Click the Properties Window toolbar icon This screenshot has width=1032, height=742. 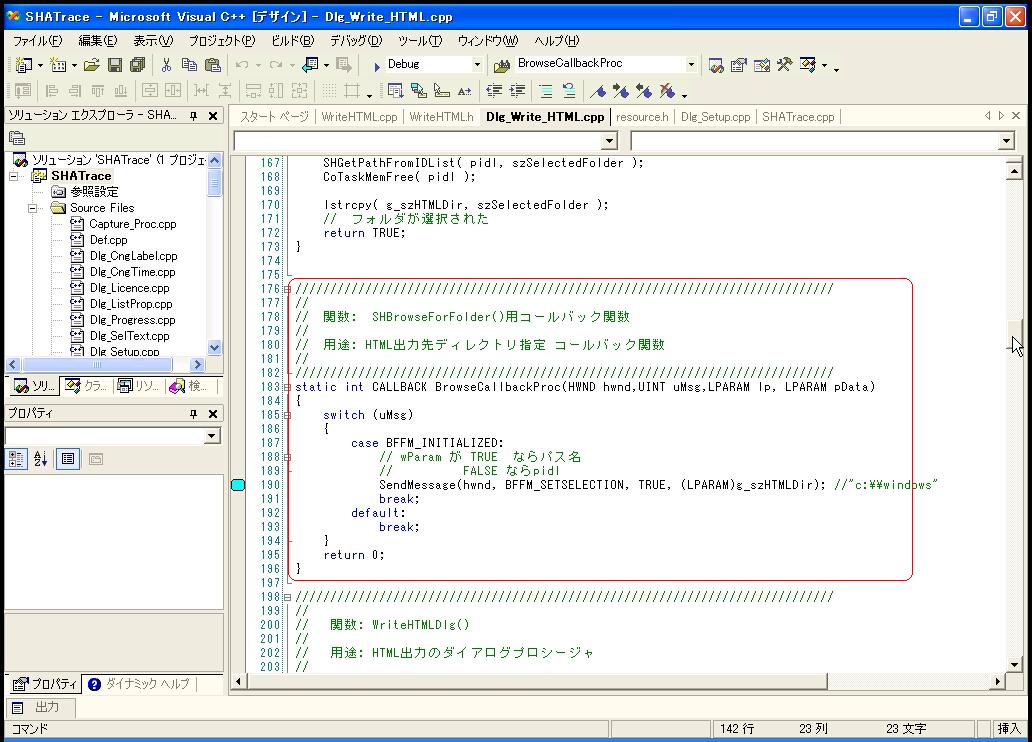[x=739, y=65]
